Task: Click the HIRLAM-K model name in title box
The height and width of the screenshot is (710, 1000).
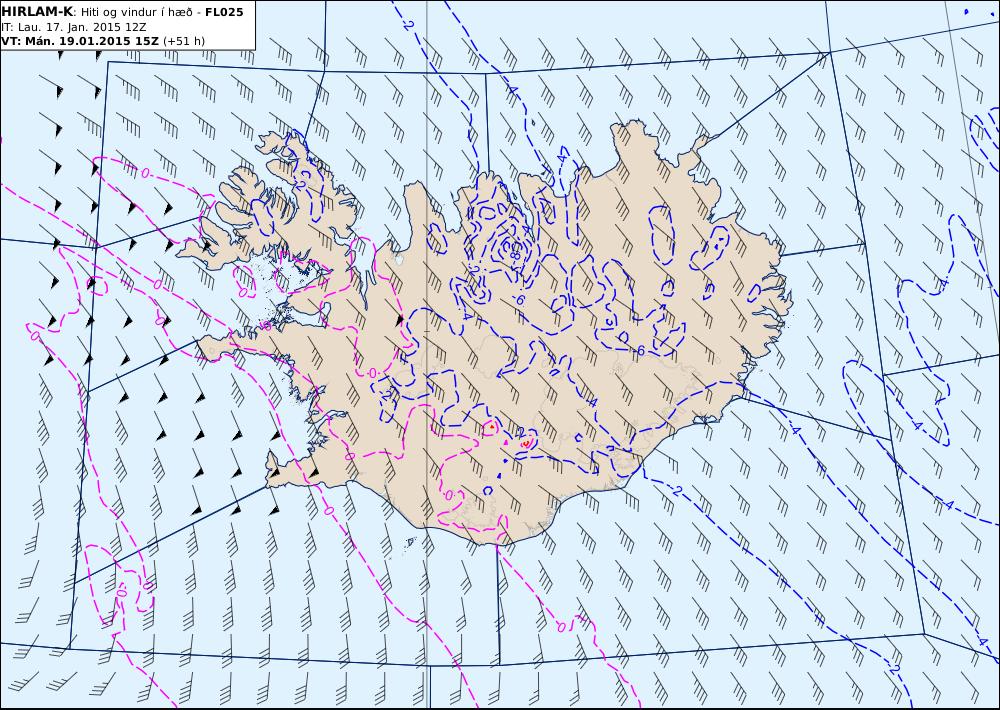Action: (x=37, y=12)
